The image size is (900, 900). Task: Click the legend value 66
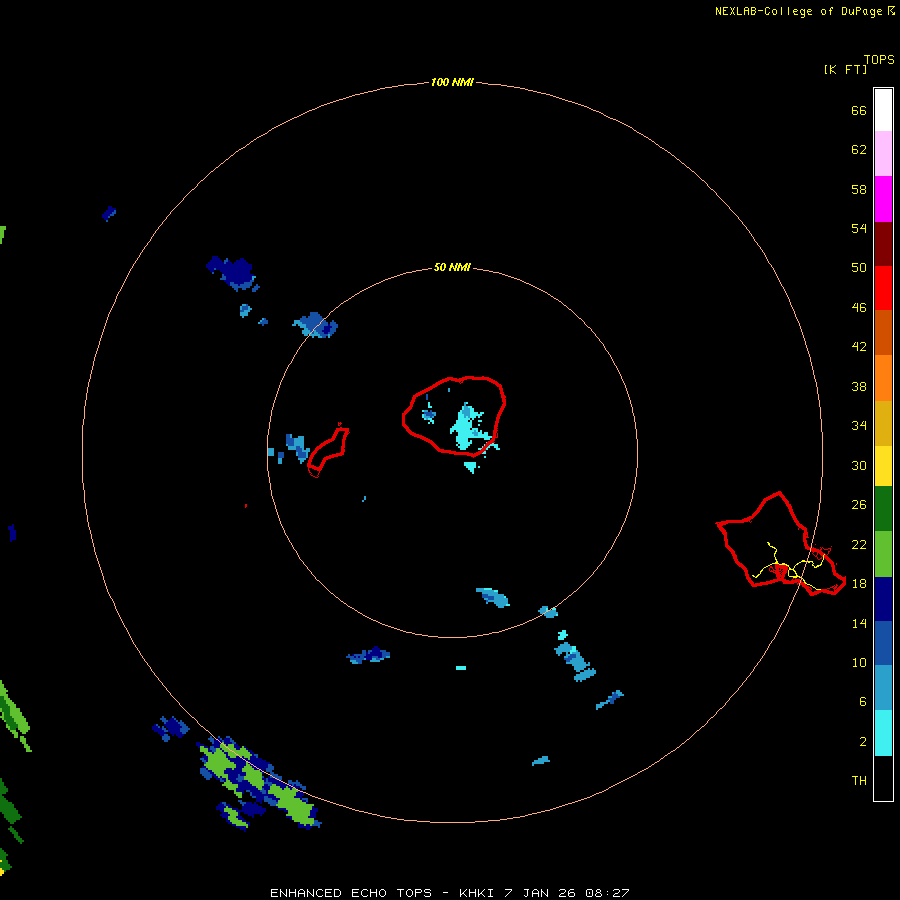click(859, 110)
